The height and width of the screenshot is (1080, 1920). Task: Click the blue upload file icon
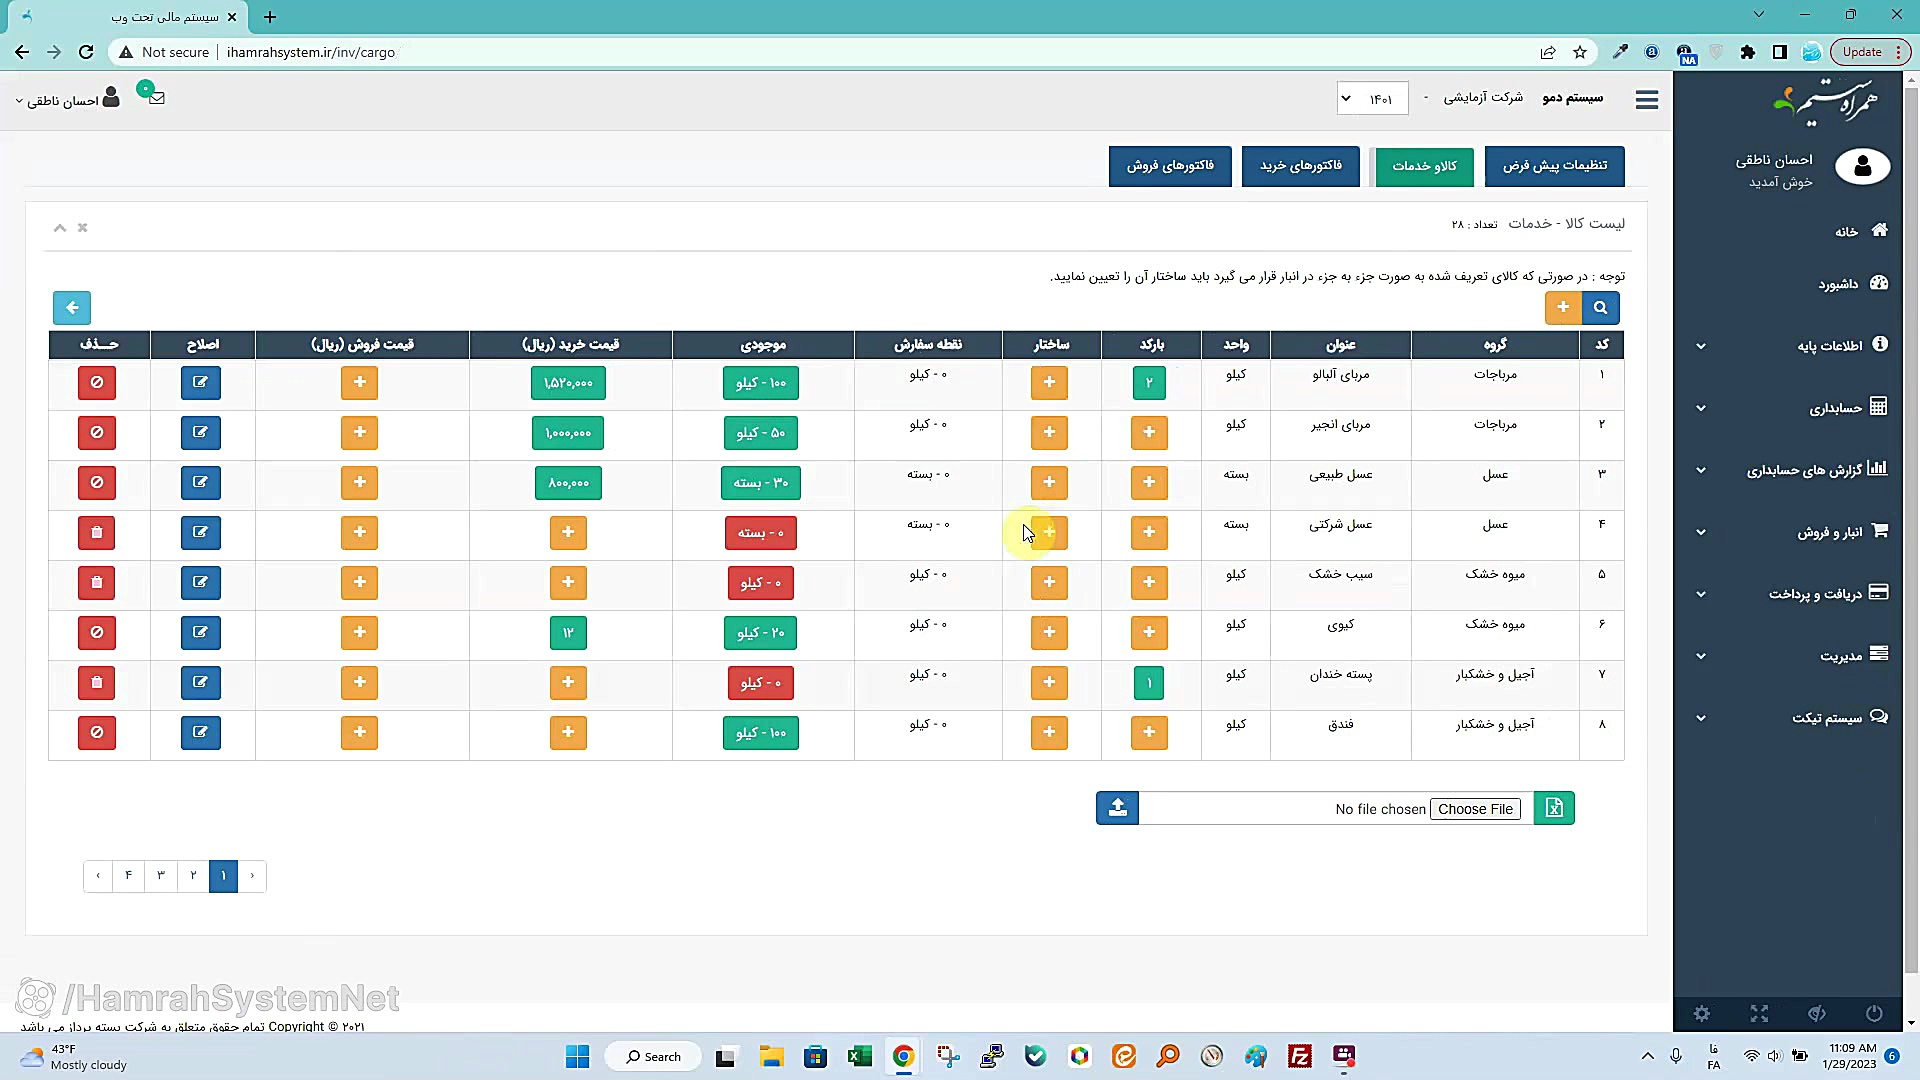(x=1117, y=808)
